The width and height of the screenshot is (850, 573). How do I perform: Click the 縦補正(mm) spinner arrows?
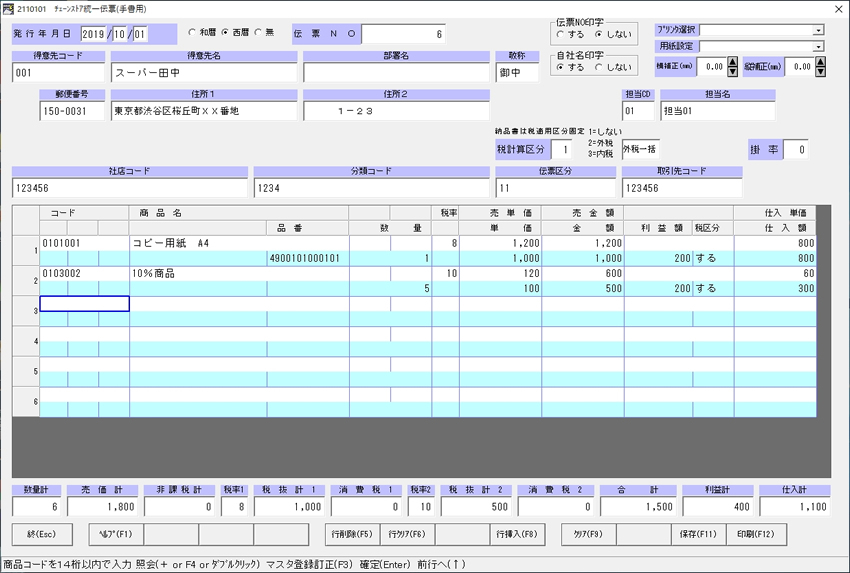tap(819, 66)
